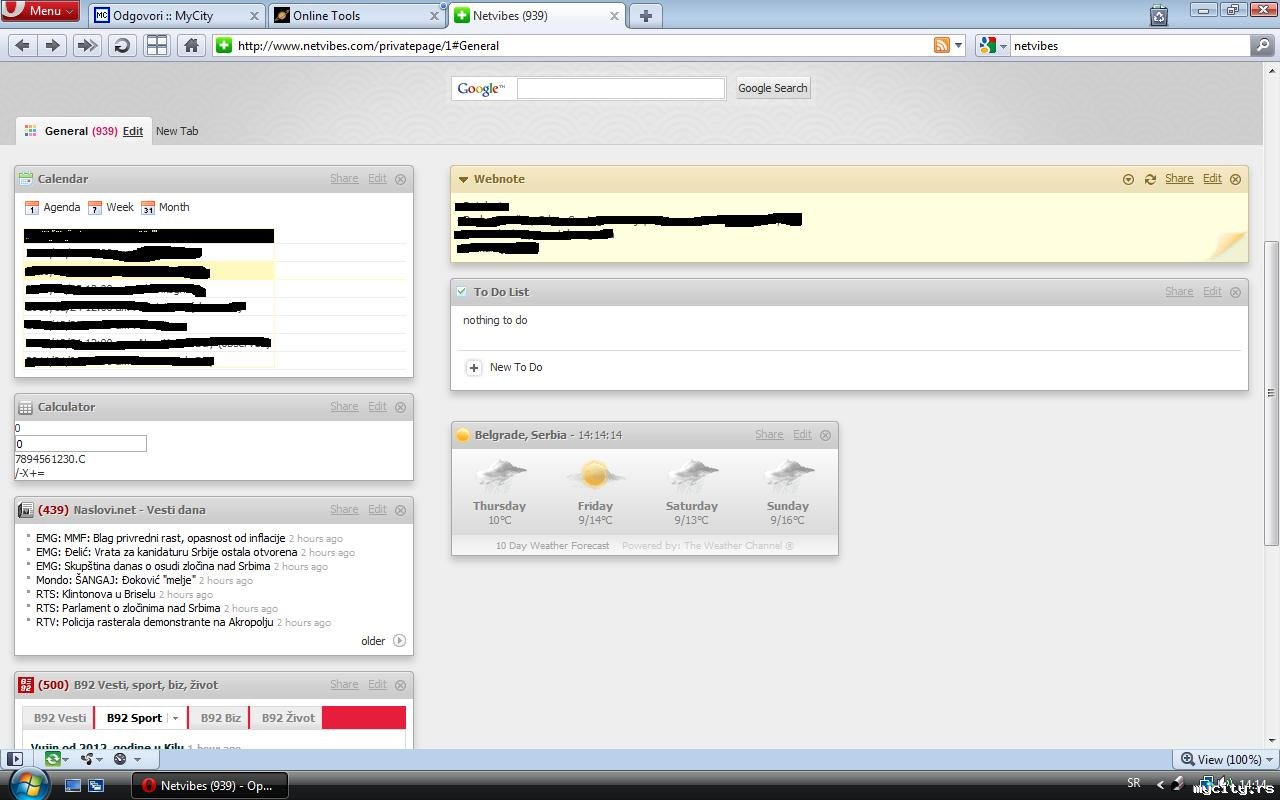Click New Tab on the Netvibes page
Screen dimensions: 1280x800
[177, 131]
